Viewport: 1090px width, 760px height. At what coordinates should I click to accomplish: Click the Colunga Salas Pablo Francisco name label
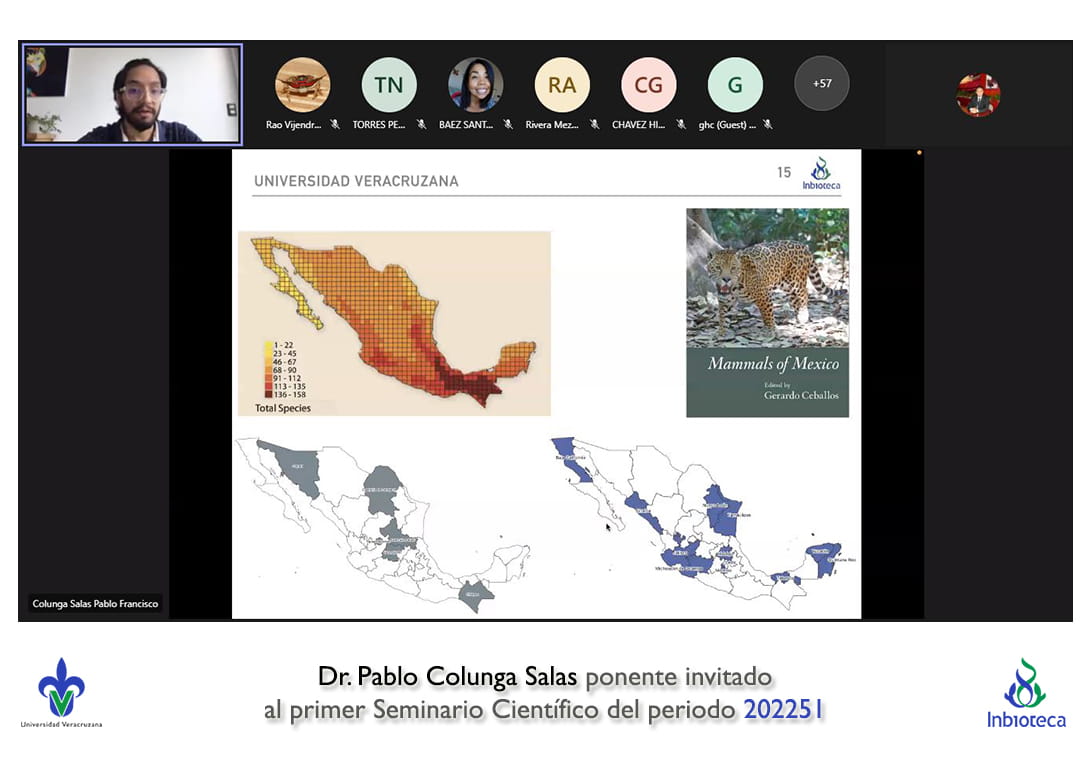tap(95, 604)
